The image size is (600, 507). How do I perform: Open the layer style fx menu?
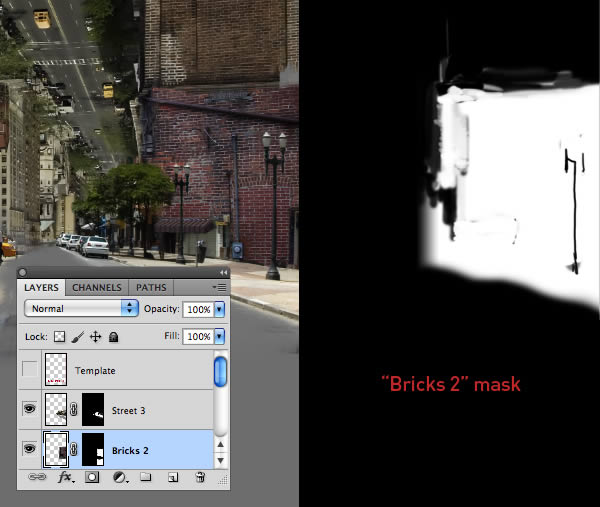66,477
